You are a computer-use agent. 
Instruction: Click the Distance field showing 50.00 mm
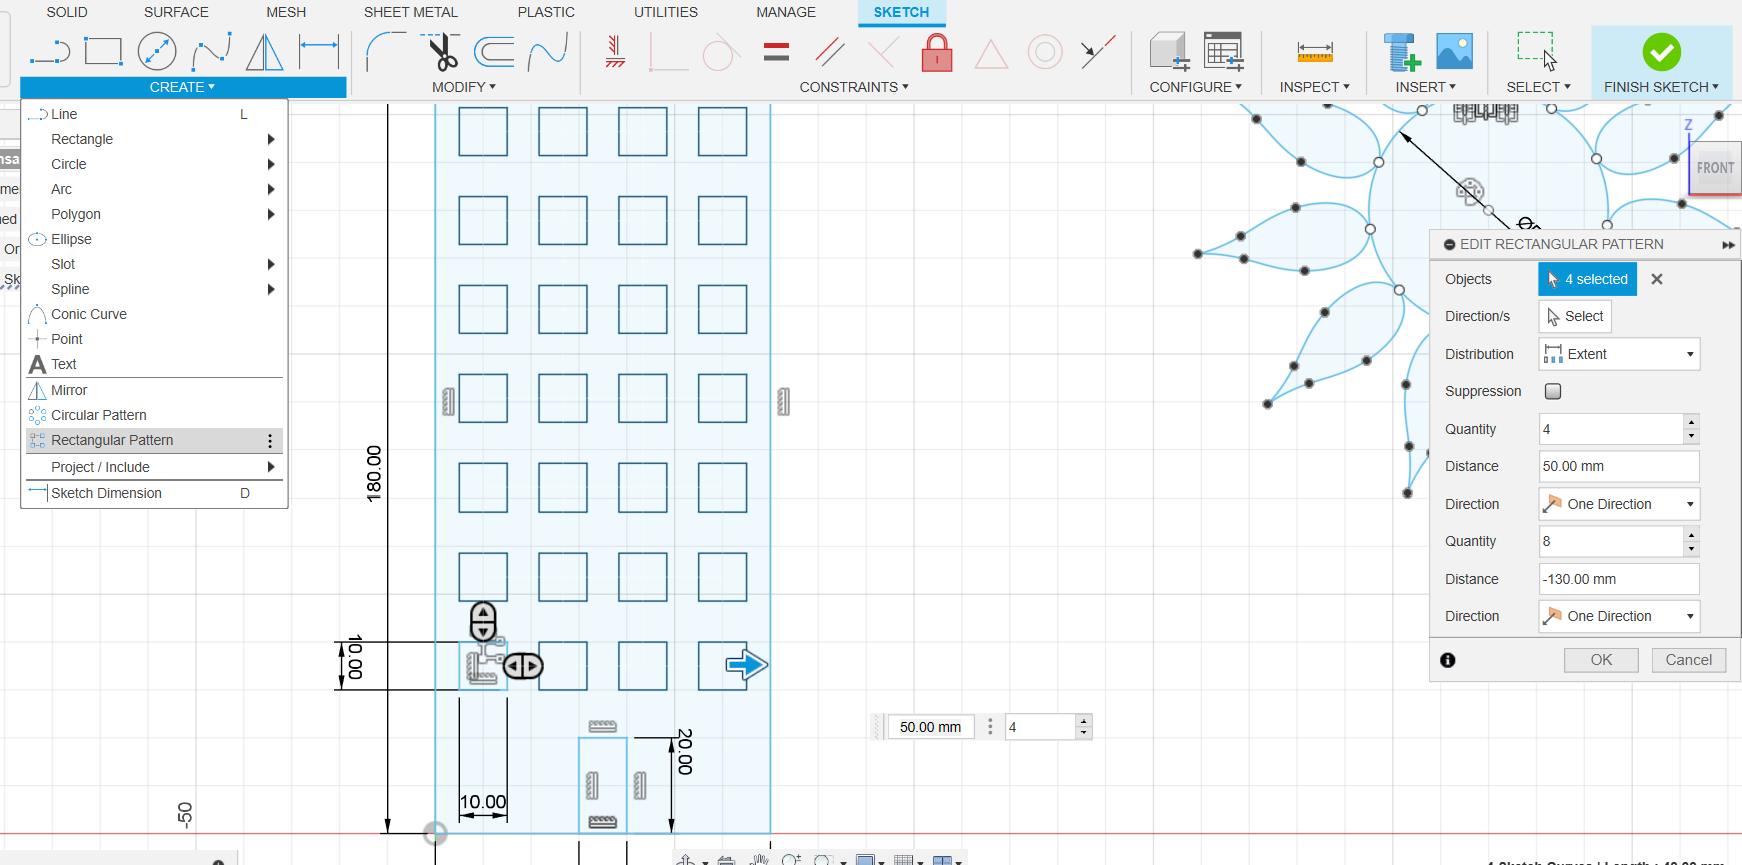1619,466
